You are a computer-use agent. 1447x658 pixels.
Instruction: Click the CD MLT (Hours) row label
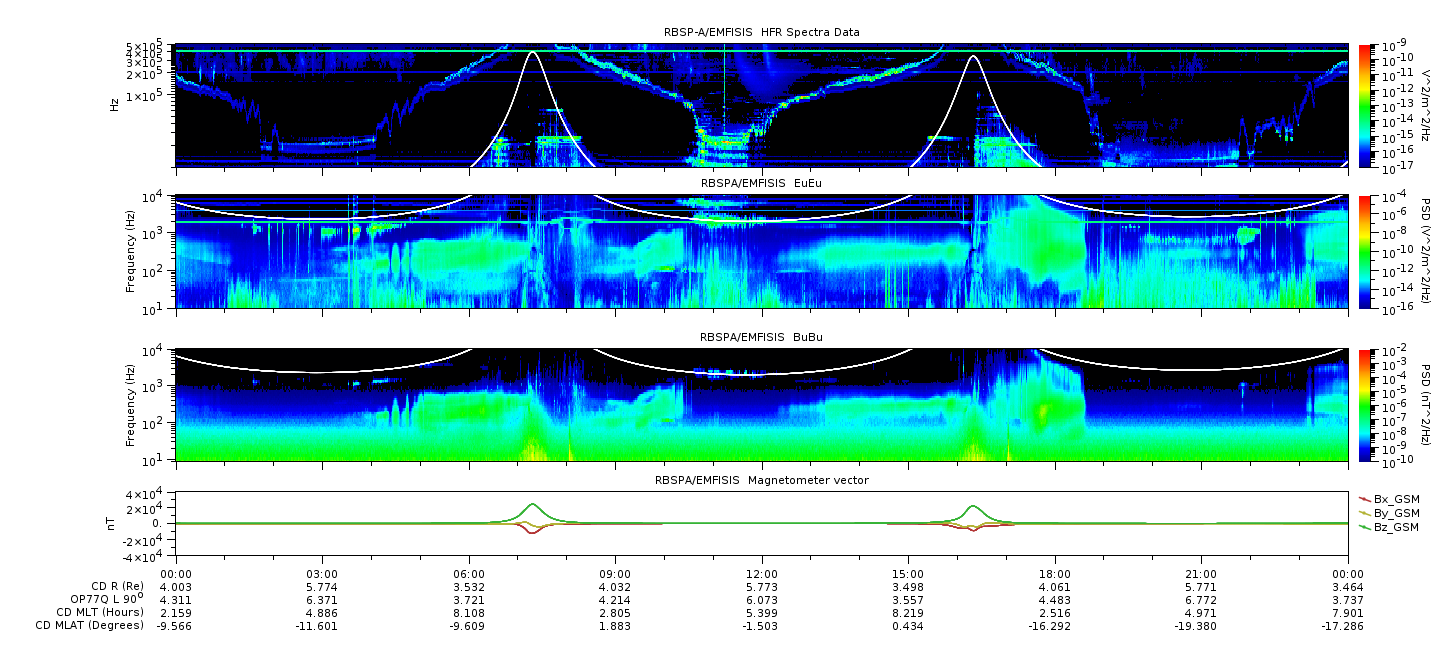click(x=100, y=612)
